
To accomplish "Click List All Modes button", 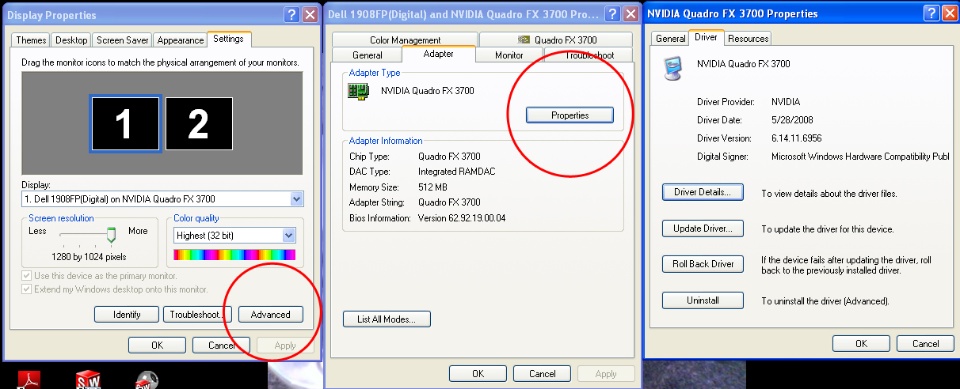I will coord(387,319).
